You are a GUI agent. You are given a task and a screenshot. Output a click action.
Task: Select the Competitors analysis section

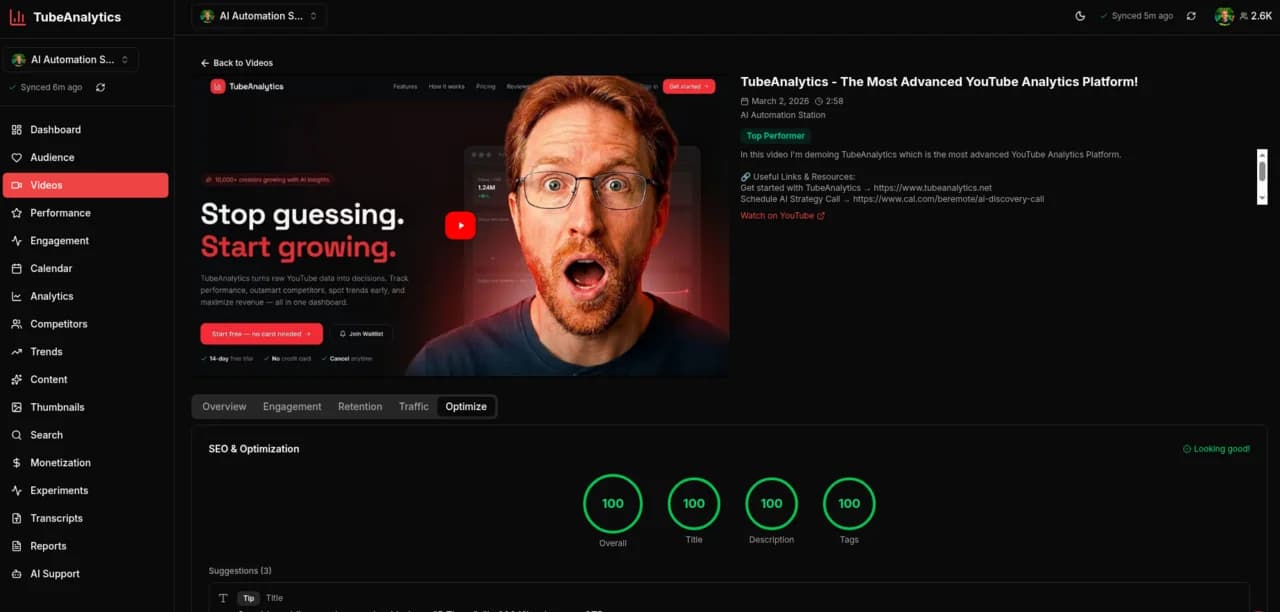[58, 323]
